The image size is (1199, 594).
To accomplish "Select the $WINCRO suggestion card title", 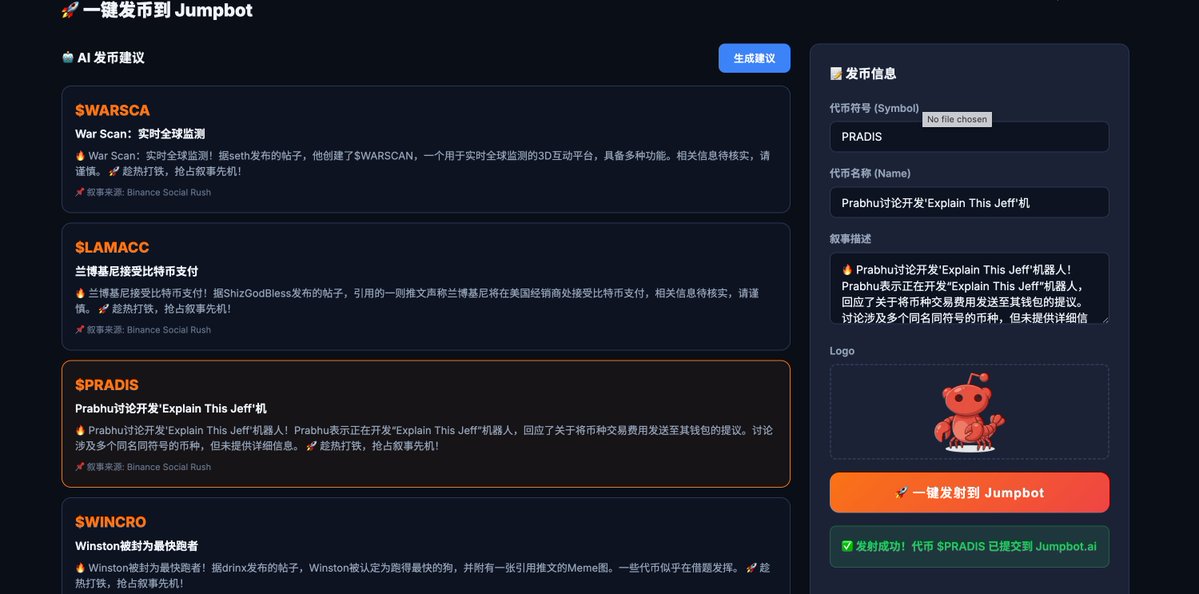I will [110, 522].
